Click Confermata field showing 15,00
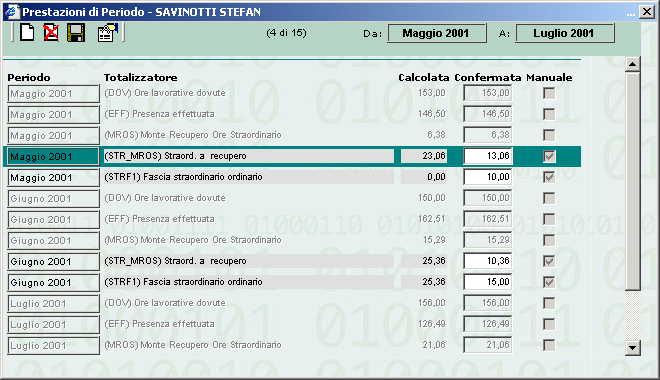 coord(488,282)
